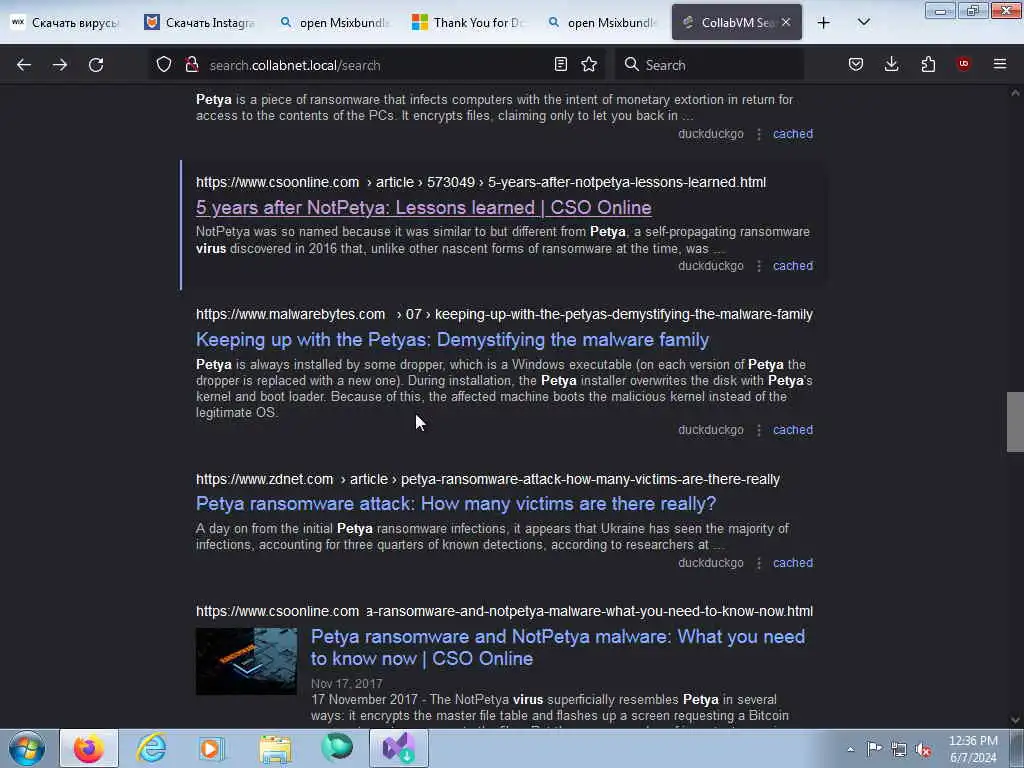Open Petya ransomware and NotPetya malware result

coord(558,647)
